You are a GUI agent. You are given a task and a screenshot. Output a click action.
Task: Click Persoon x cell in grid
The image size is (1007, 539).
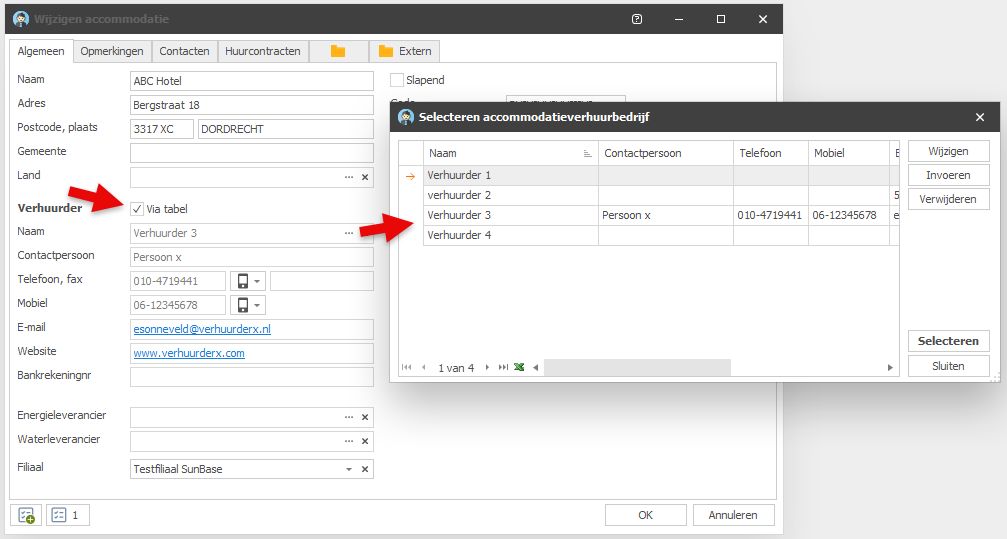(665, 215)
